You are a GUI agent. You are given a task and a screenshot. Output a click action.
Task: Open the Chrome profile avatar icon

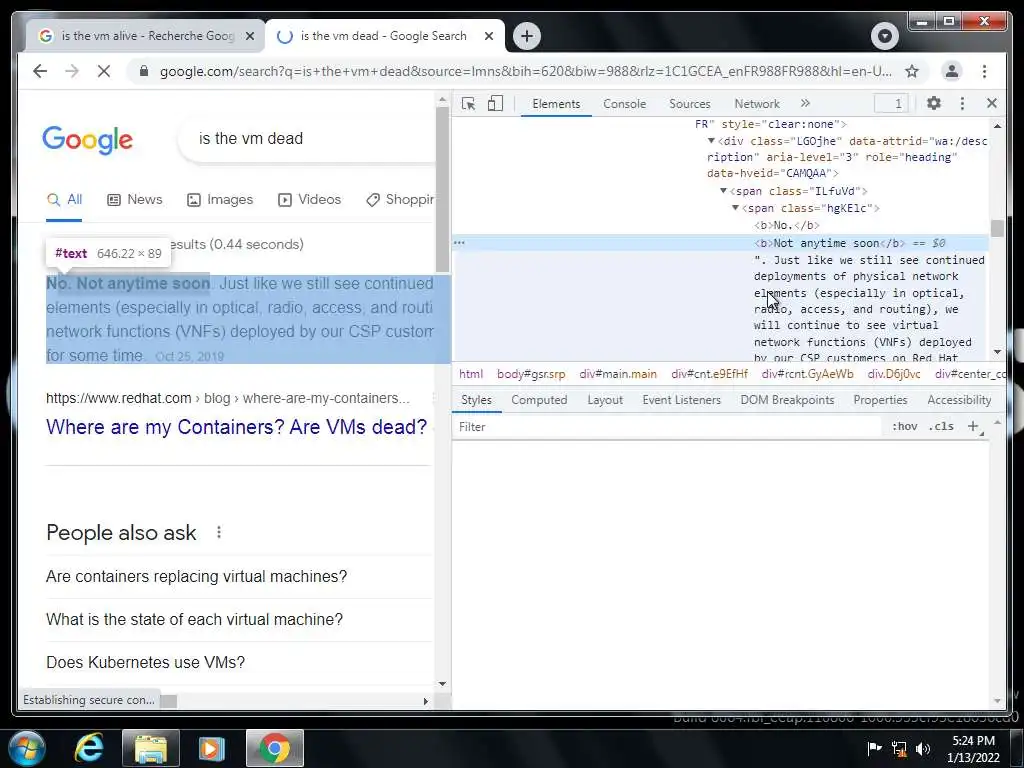pos(952,71)
